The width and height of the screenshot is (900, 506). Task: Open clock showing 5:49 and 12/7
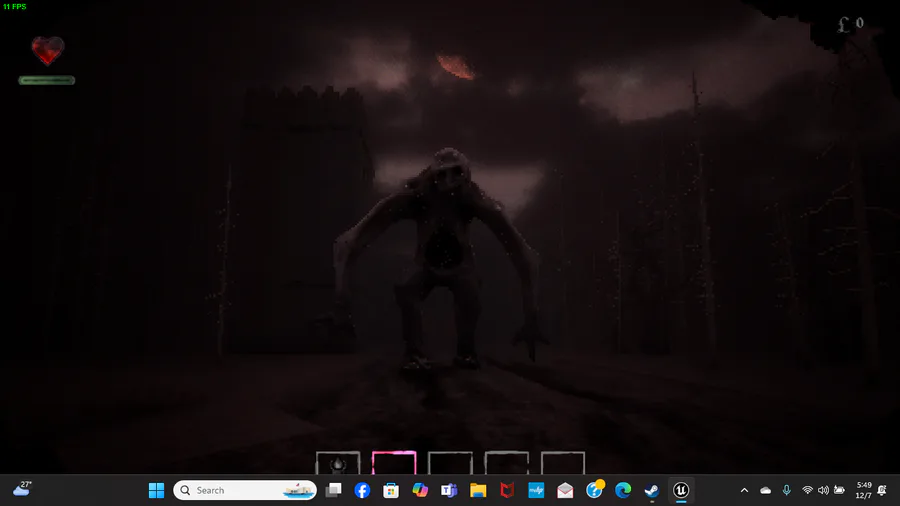(864, 491)
